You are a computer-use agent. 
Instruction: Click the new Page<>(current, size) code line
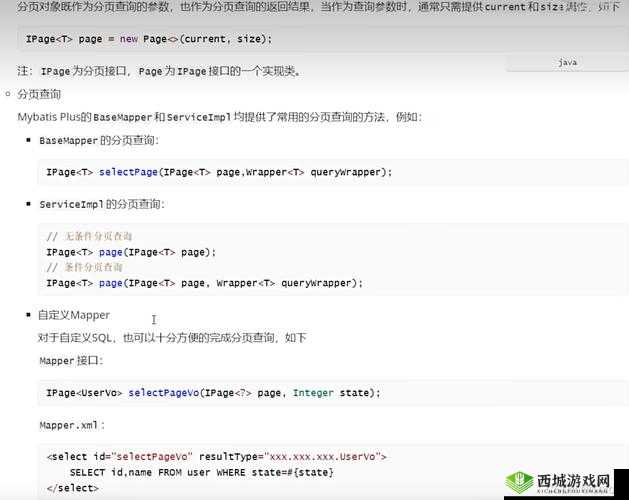pos(148,39)
